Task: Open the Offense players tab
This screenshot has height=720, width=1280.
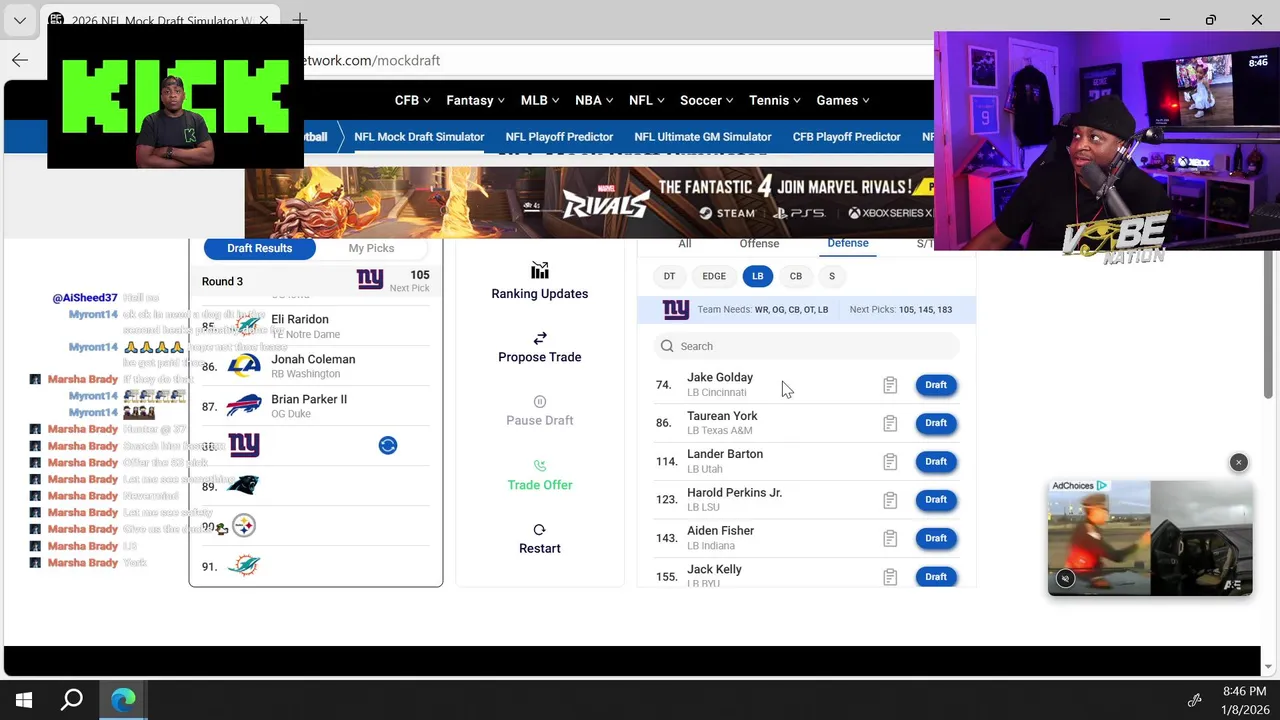Action: click(x=759, y=244)
